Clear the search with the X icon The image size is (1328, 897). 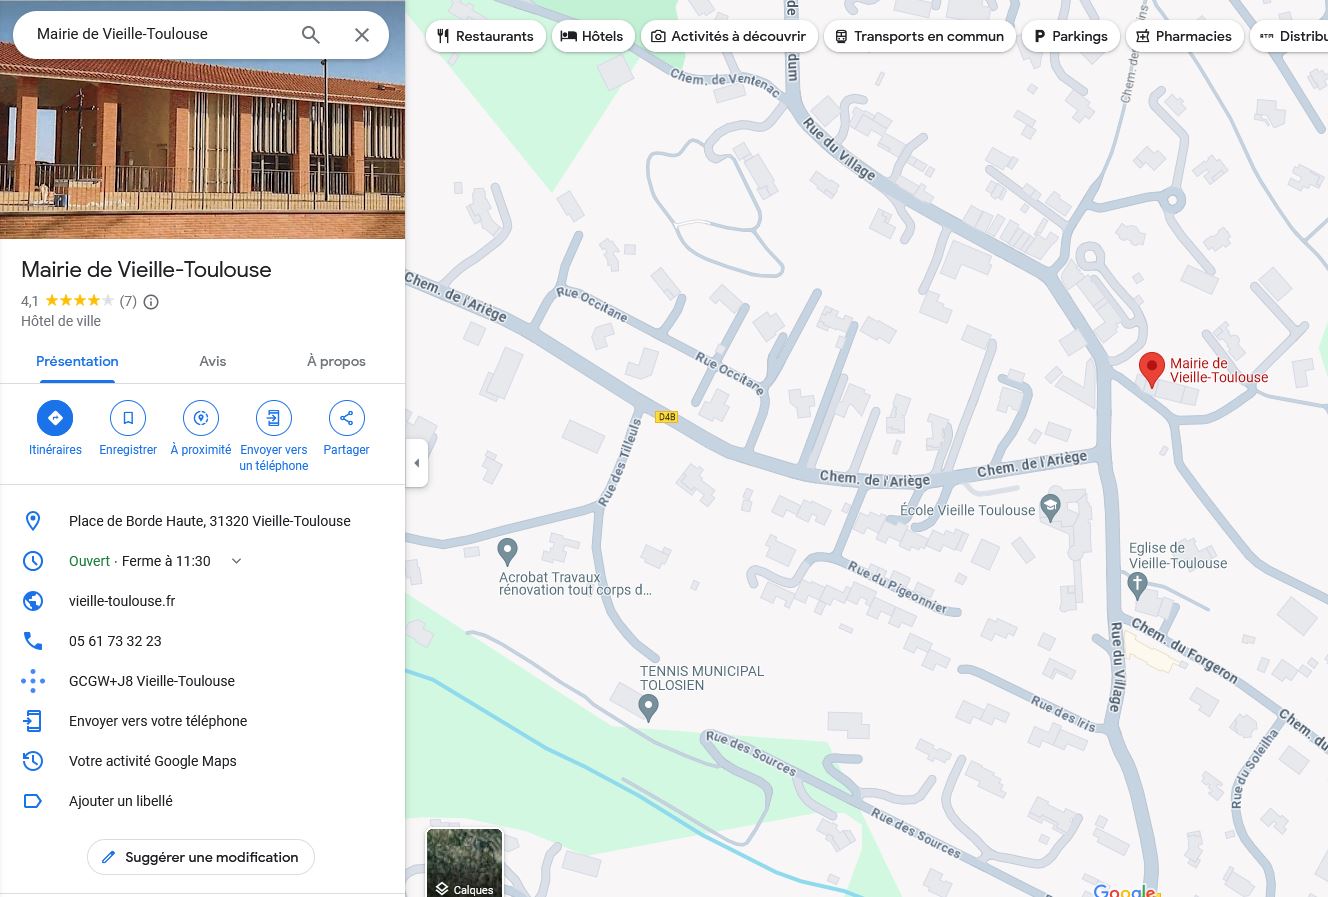pyautogui.click(x=362, y=35)
